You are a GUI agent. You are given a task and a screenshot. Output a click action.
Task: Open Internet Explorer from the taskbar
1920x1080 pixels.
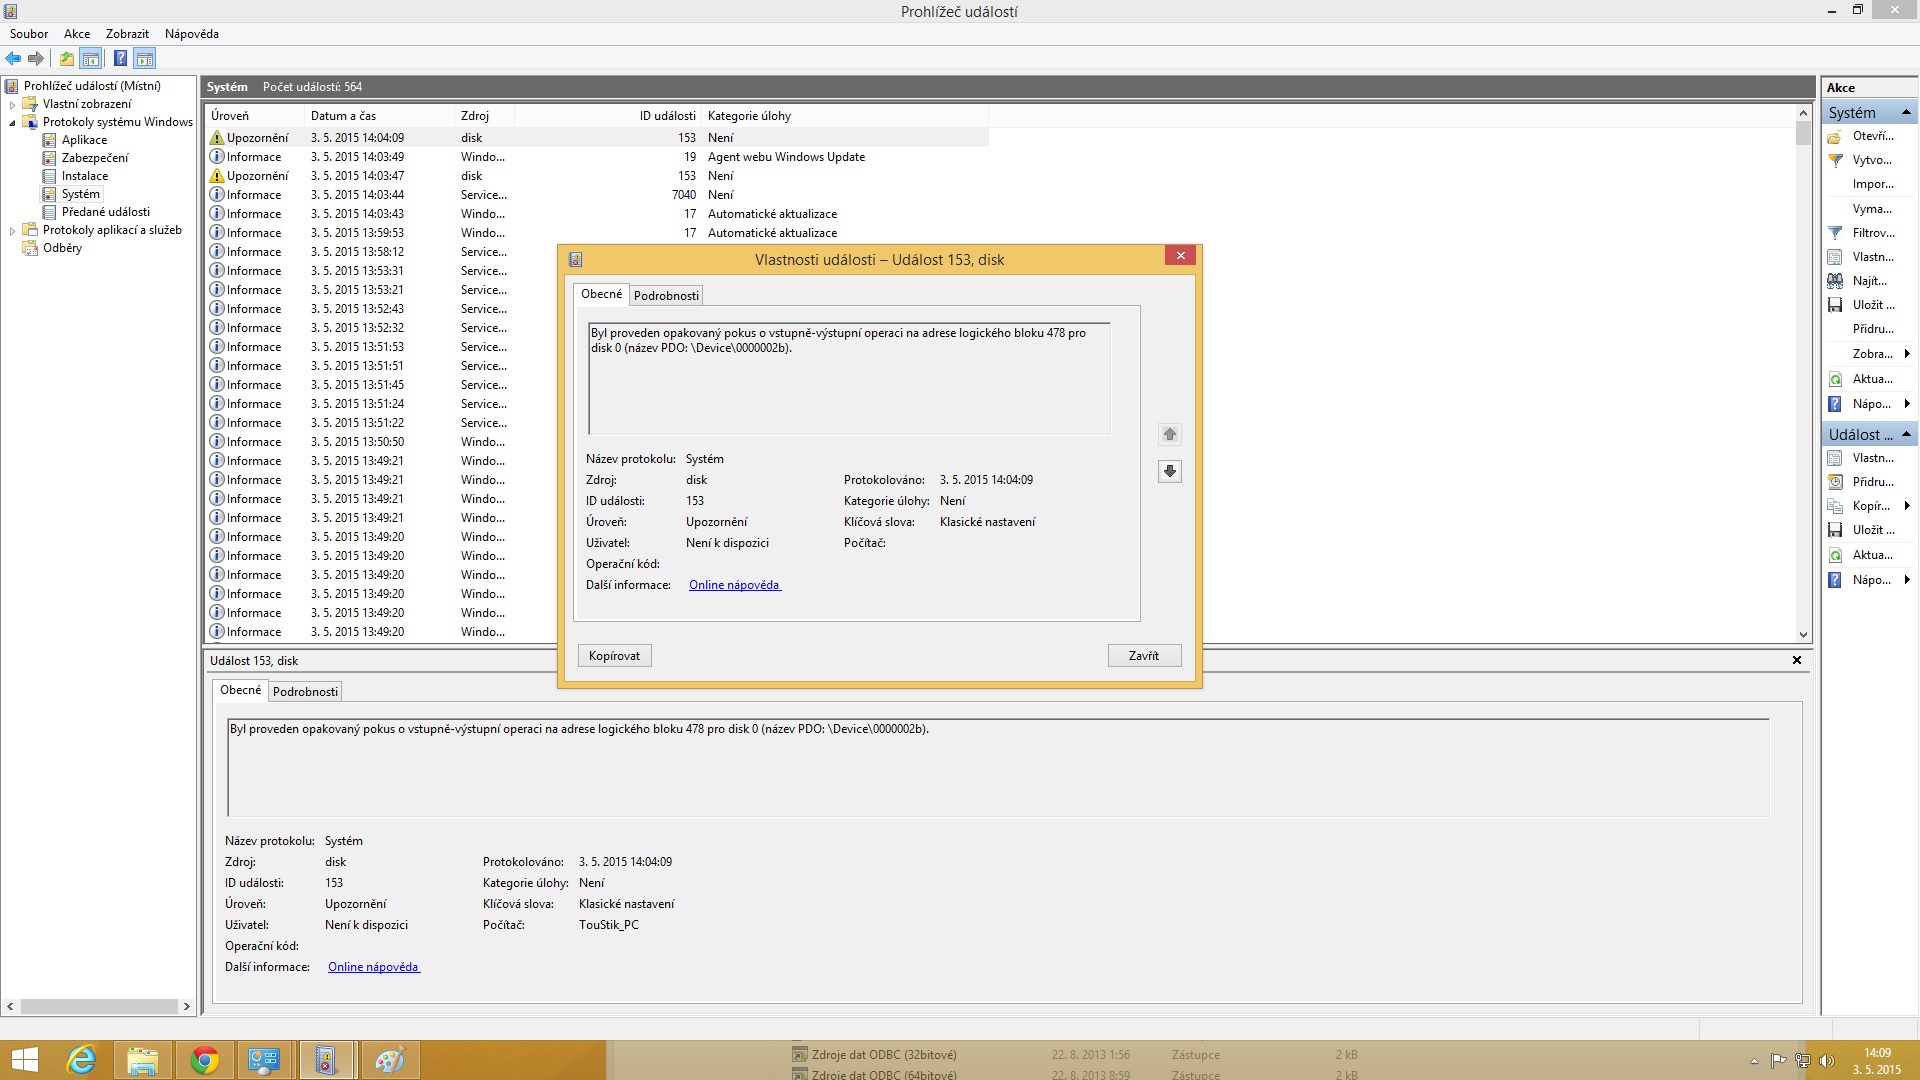point(81,1060)
